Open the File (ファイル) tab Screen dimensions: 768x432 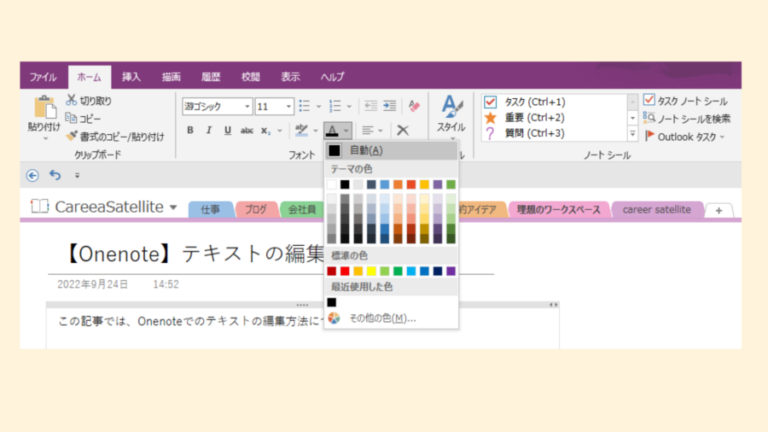[43, 77]
